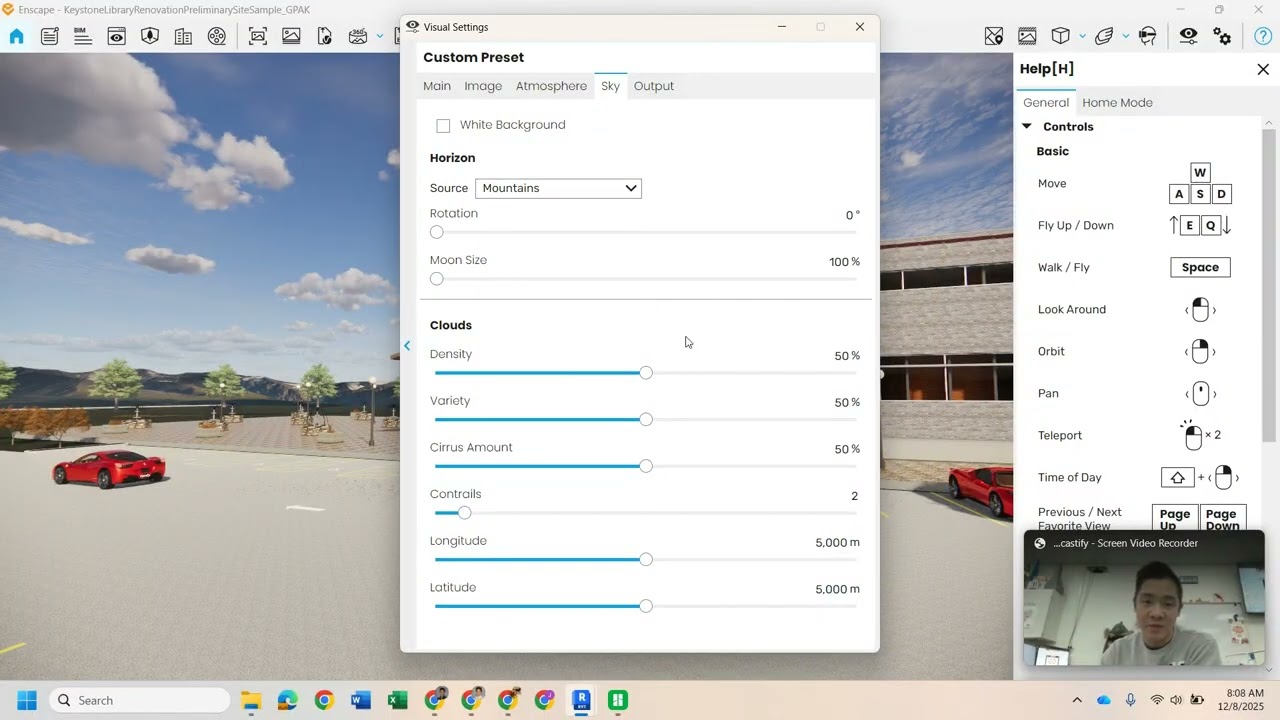Open the Windows Start button
Image resolution: width=1280 pixels, height=720 pixels.
[27, 700]
